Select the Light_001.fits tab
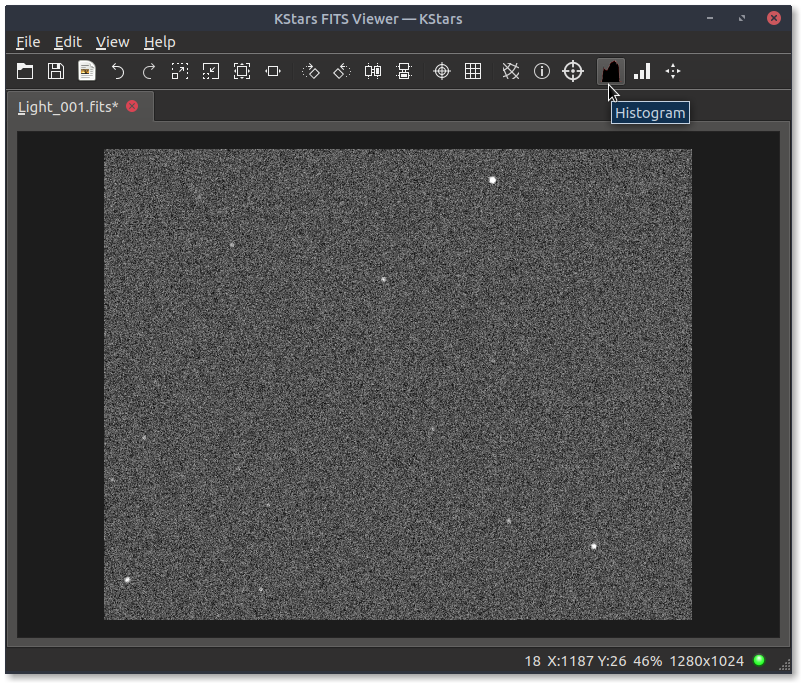The width and height of the screenshot is (801, 683). (x=68, y=106)
